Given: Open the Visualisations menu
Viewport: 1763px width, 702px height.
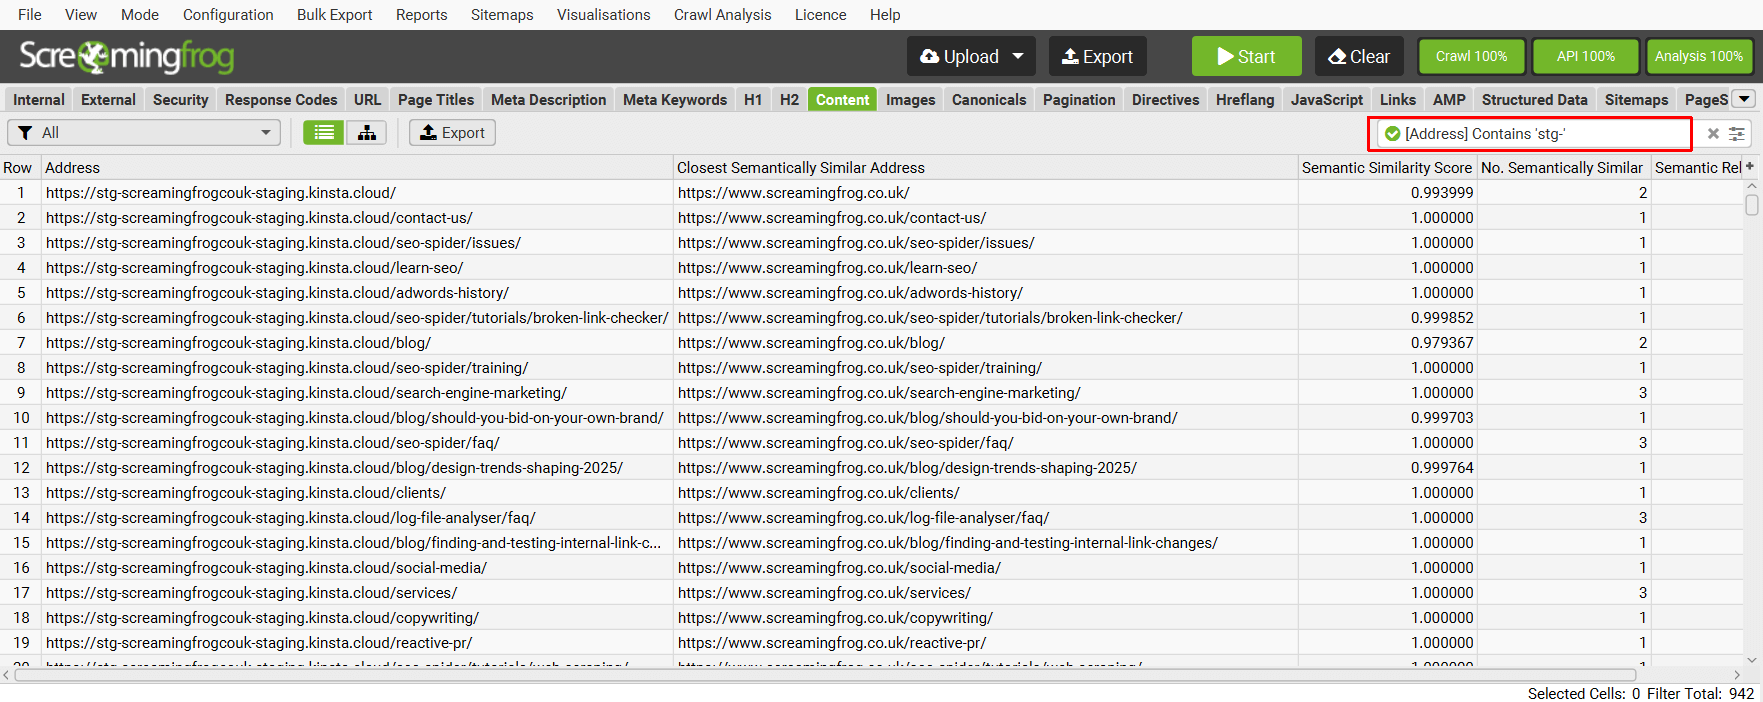Looking at the screenshot, I should click(603, 15).
